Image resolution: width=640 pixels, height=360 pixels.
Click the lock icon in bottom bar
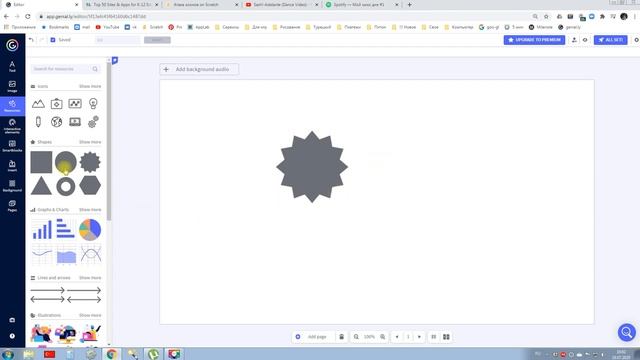pos(342,337)
